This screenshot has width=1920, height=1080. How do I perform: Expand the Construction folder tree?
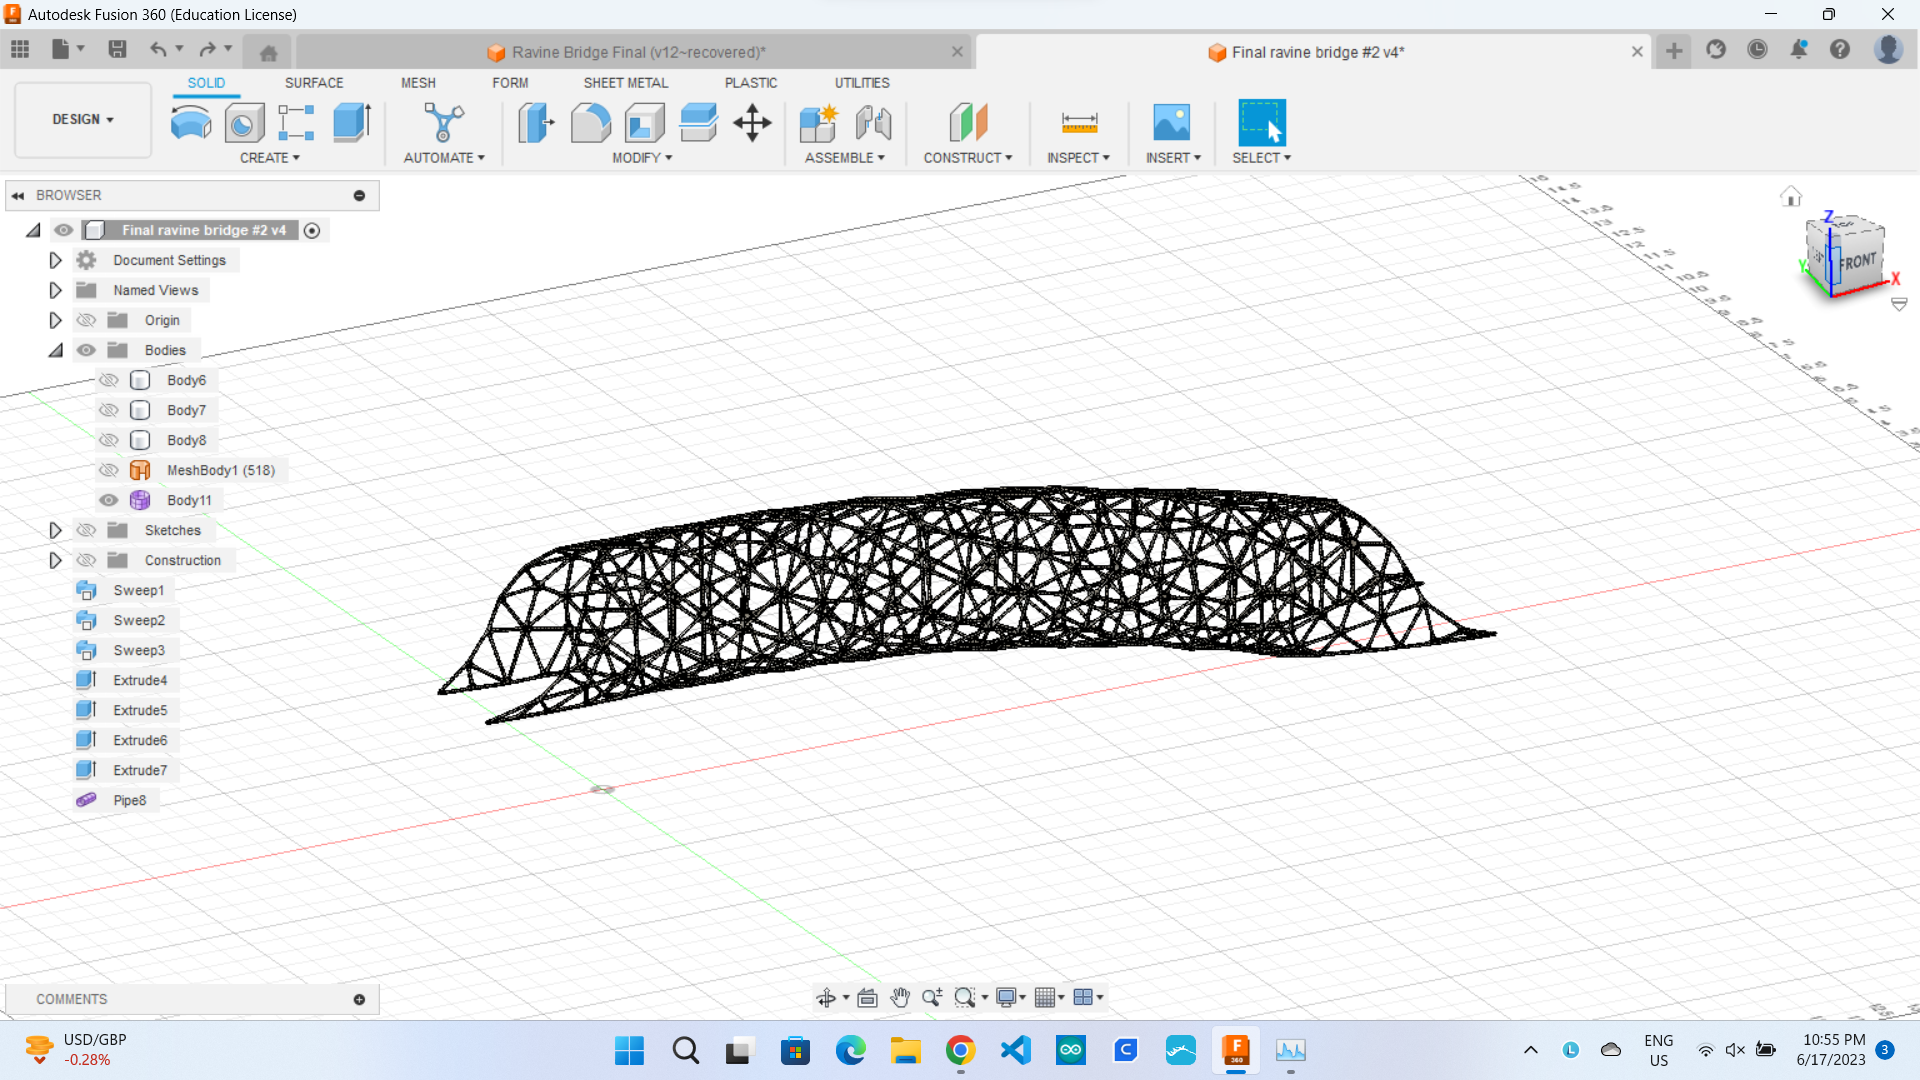coord(54,559)
